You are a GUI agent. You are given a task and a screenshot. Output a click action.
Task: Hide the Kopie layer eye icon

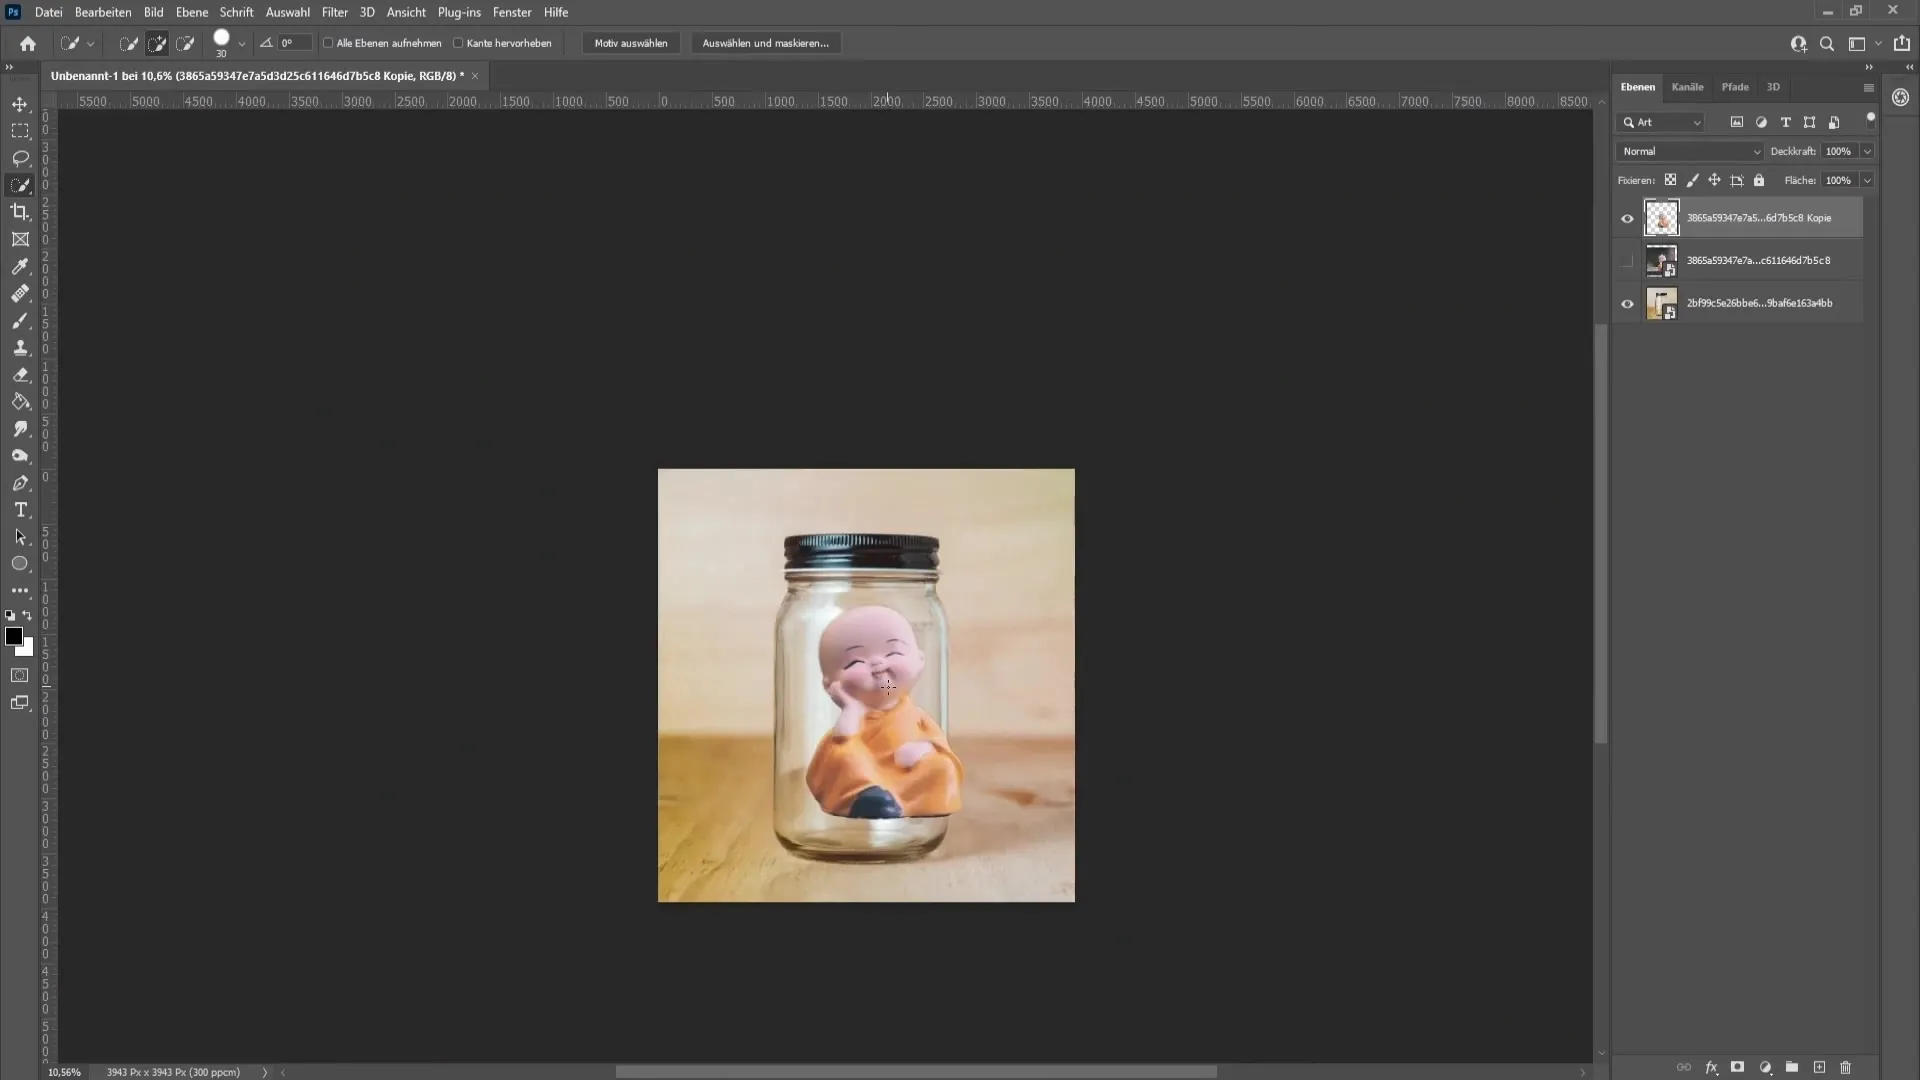pos(1627,218)
